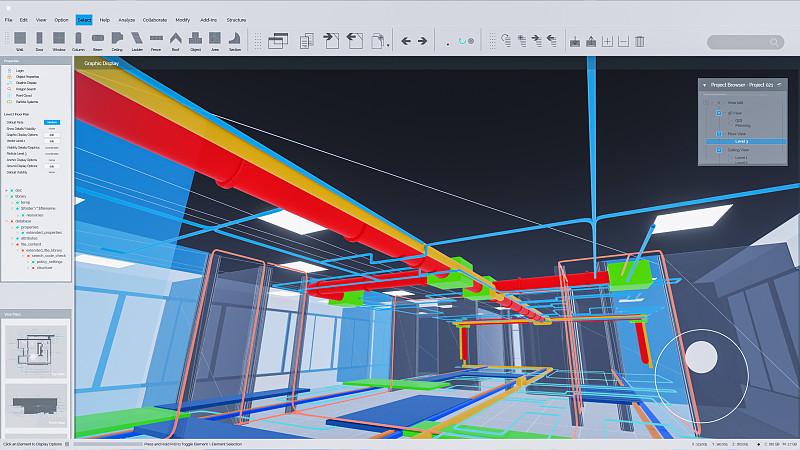Screen dimensions: 800x450
Task: Click the white navigation joystick circle
Action: pyautogui.click(x=702, y=357)
